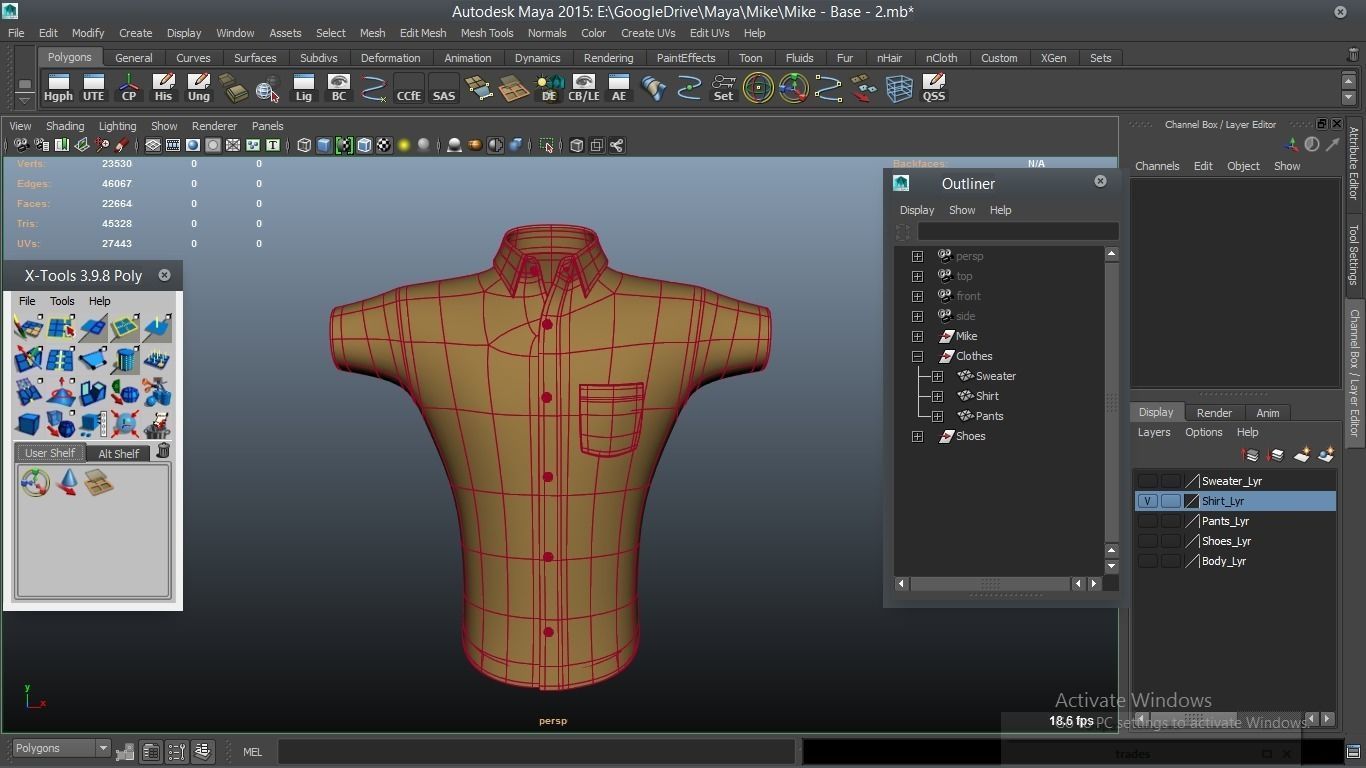Click the Hgph shelf button
Image resolution: width=1366 pixels, height=768 pixels.
[58, 88]
